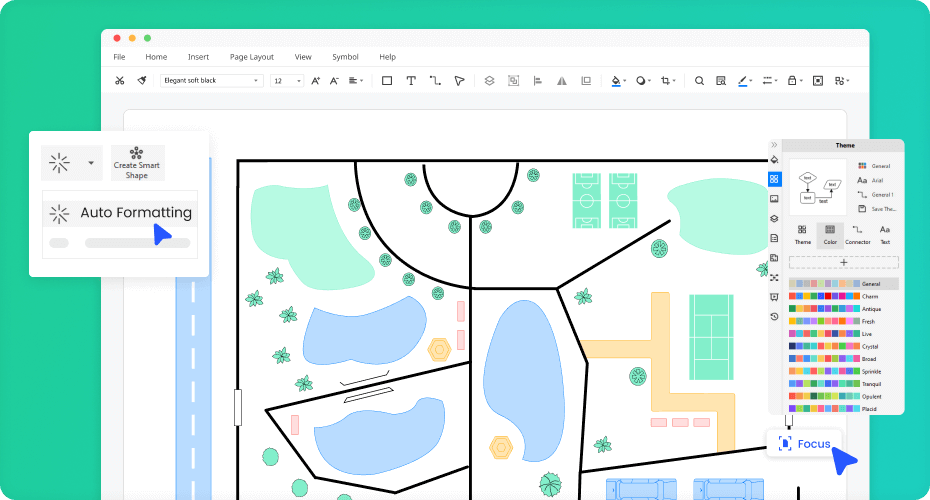Increase font size with the A+ icon
The image size is (930, 500).
[x=316, y=81]
